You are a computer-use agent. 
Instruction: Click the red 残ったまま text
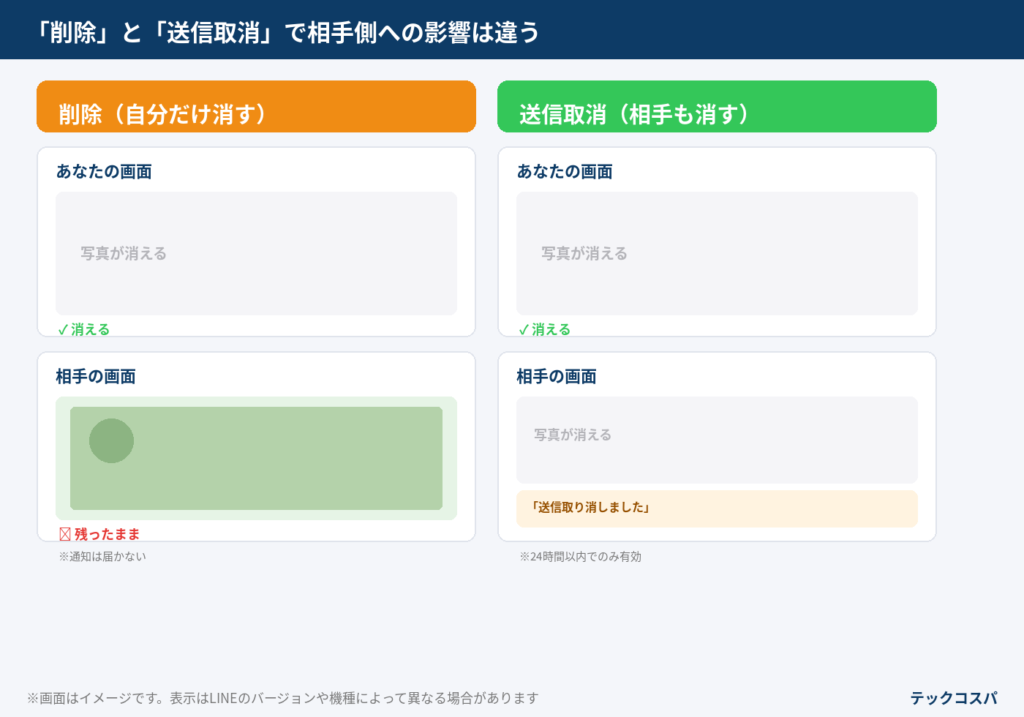(107, 534)
